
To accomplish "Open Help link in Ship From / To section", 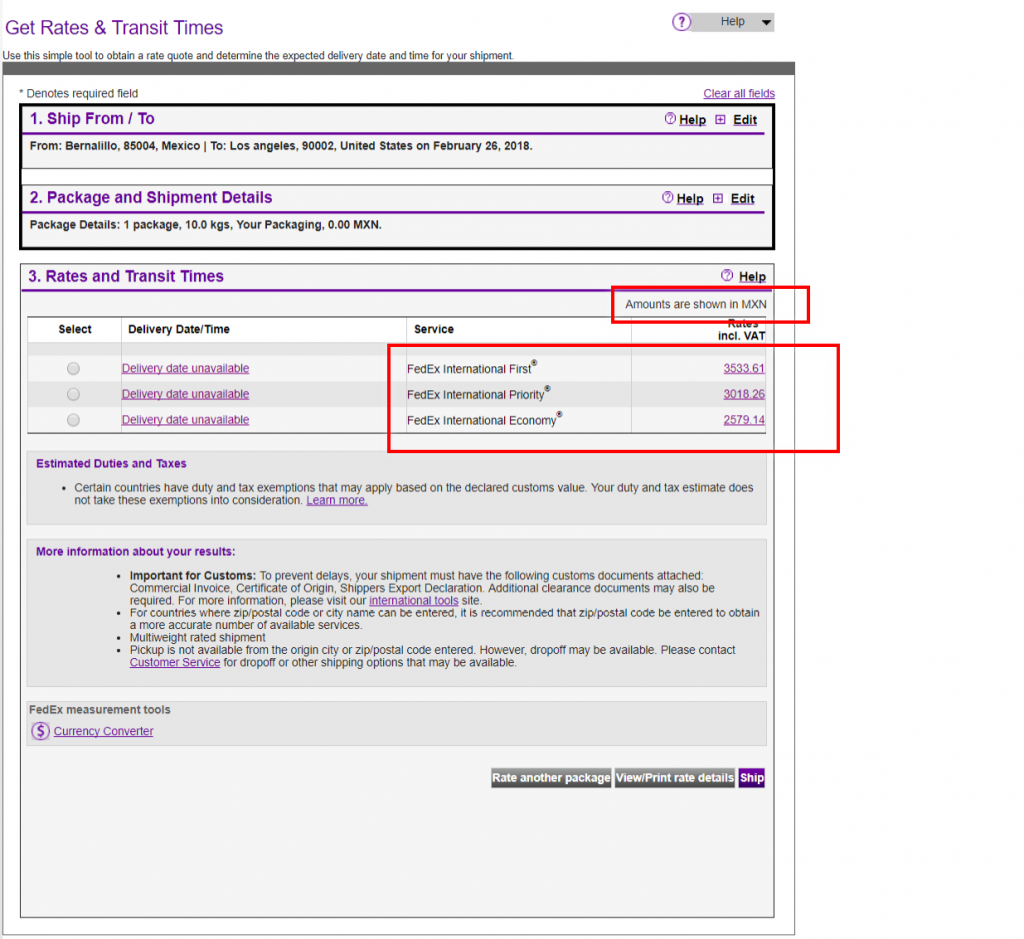I will pyautogui.click(x=692, y=119).
